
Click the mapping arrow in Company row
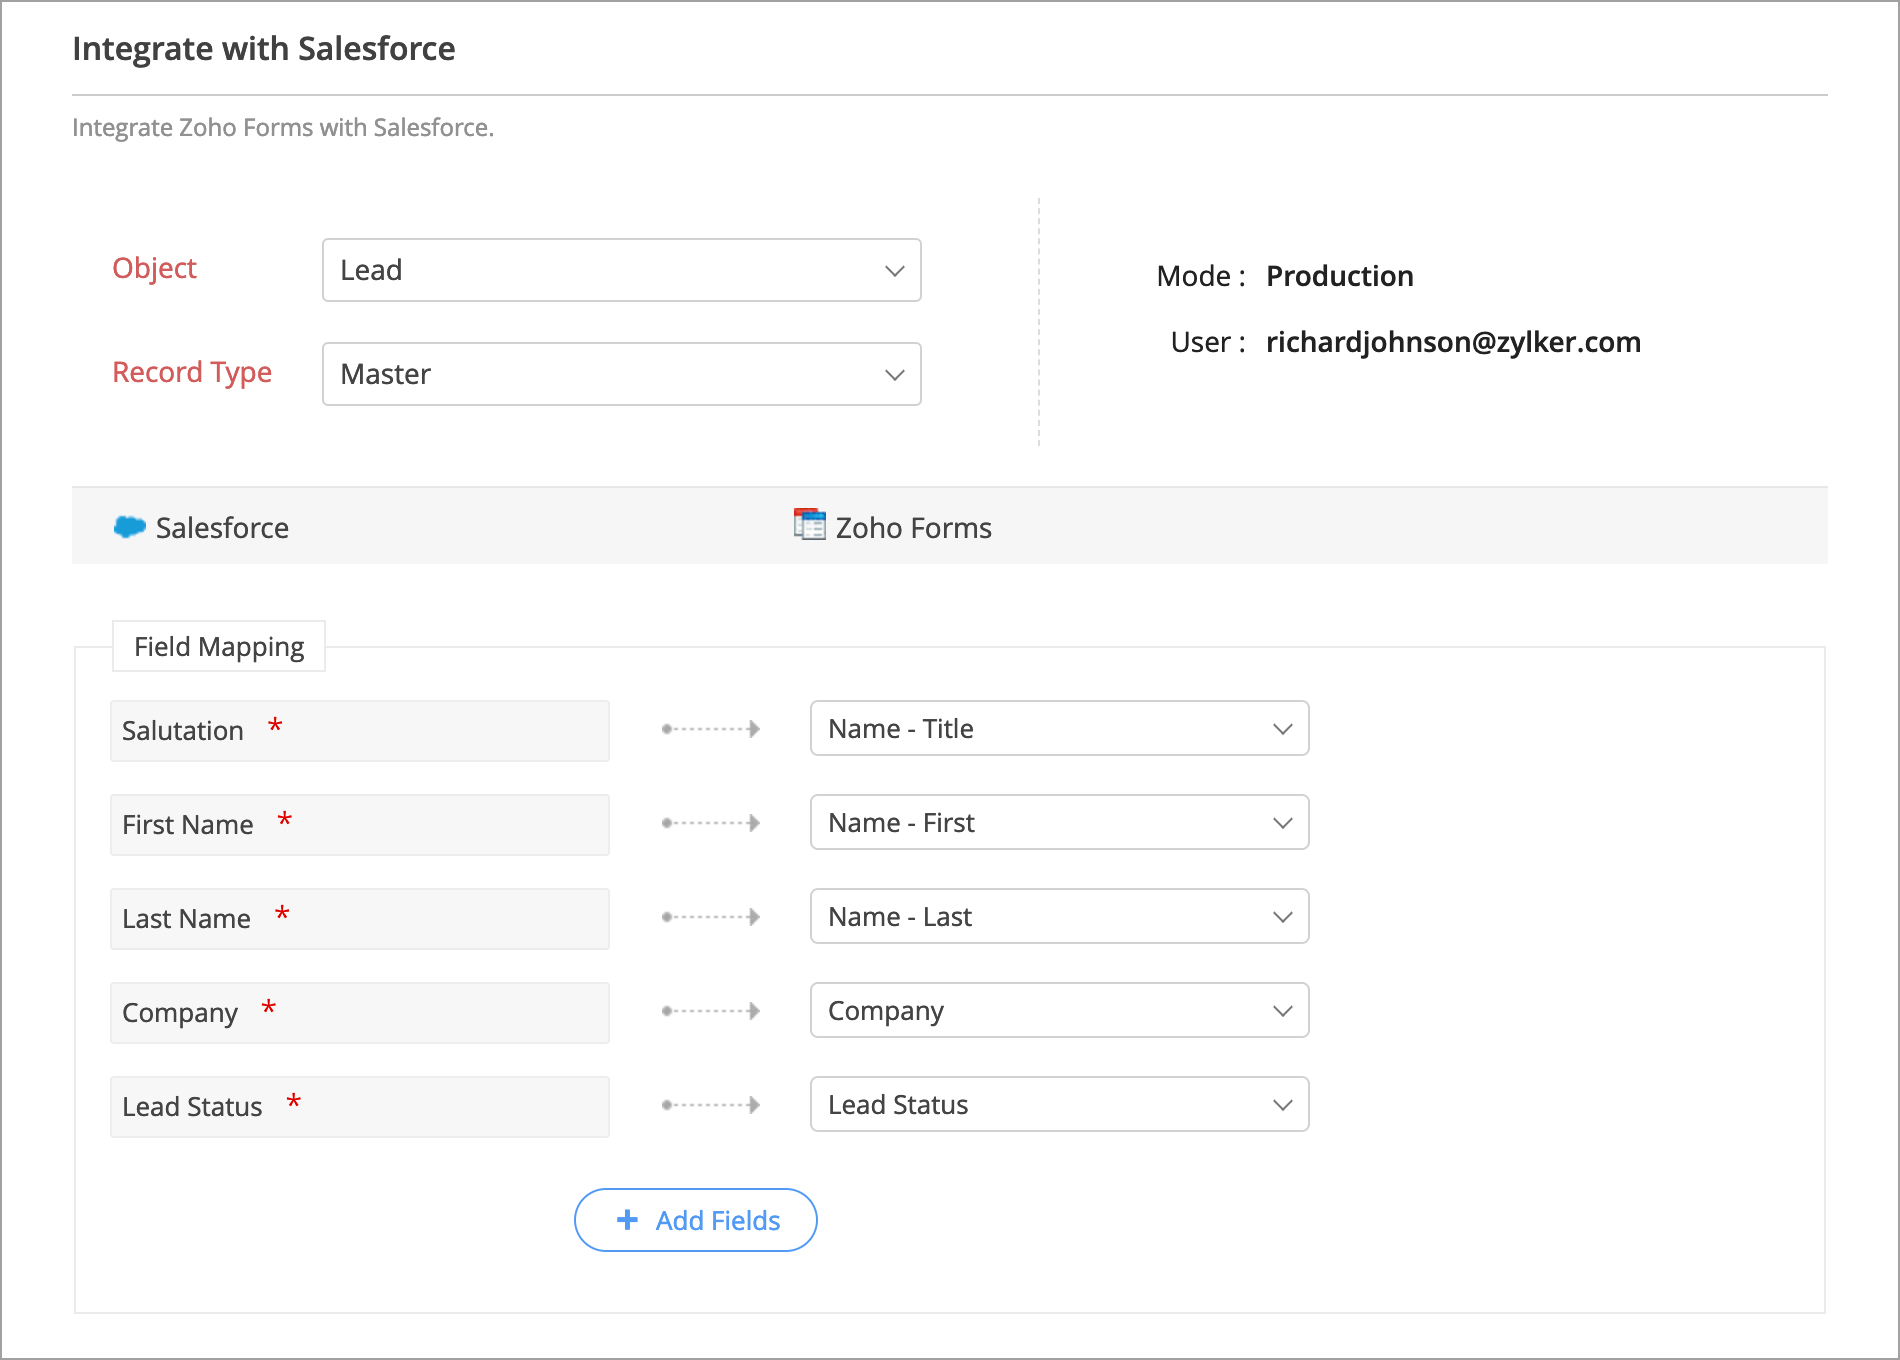pos(711,1011)
